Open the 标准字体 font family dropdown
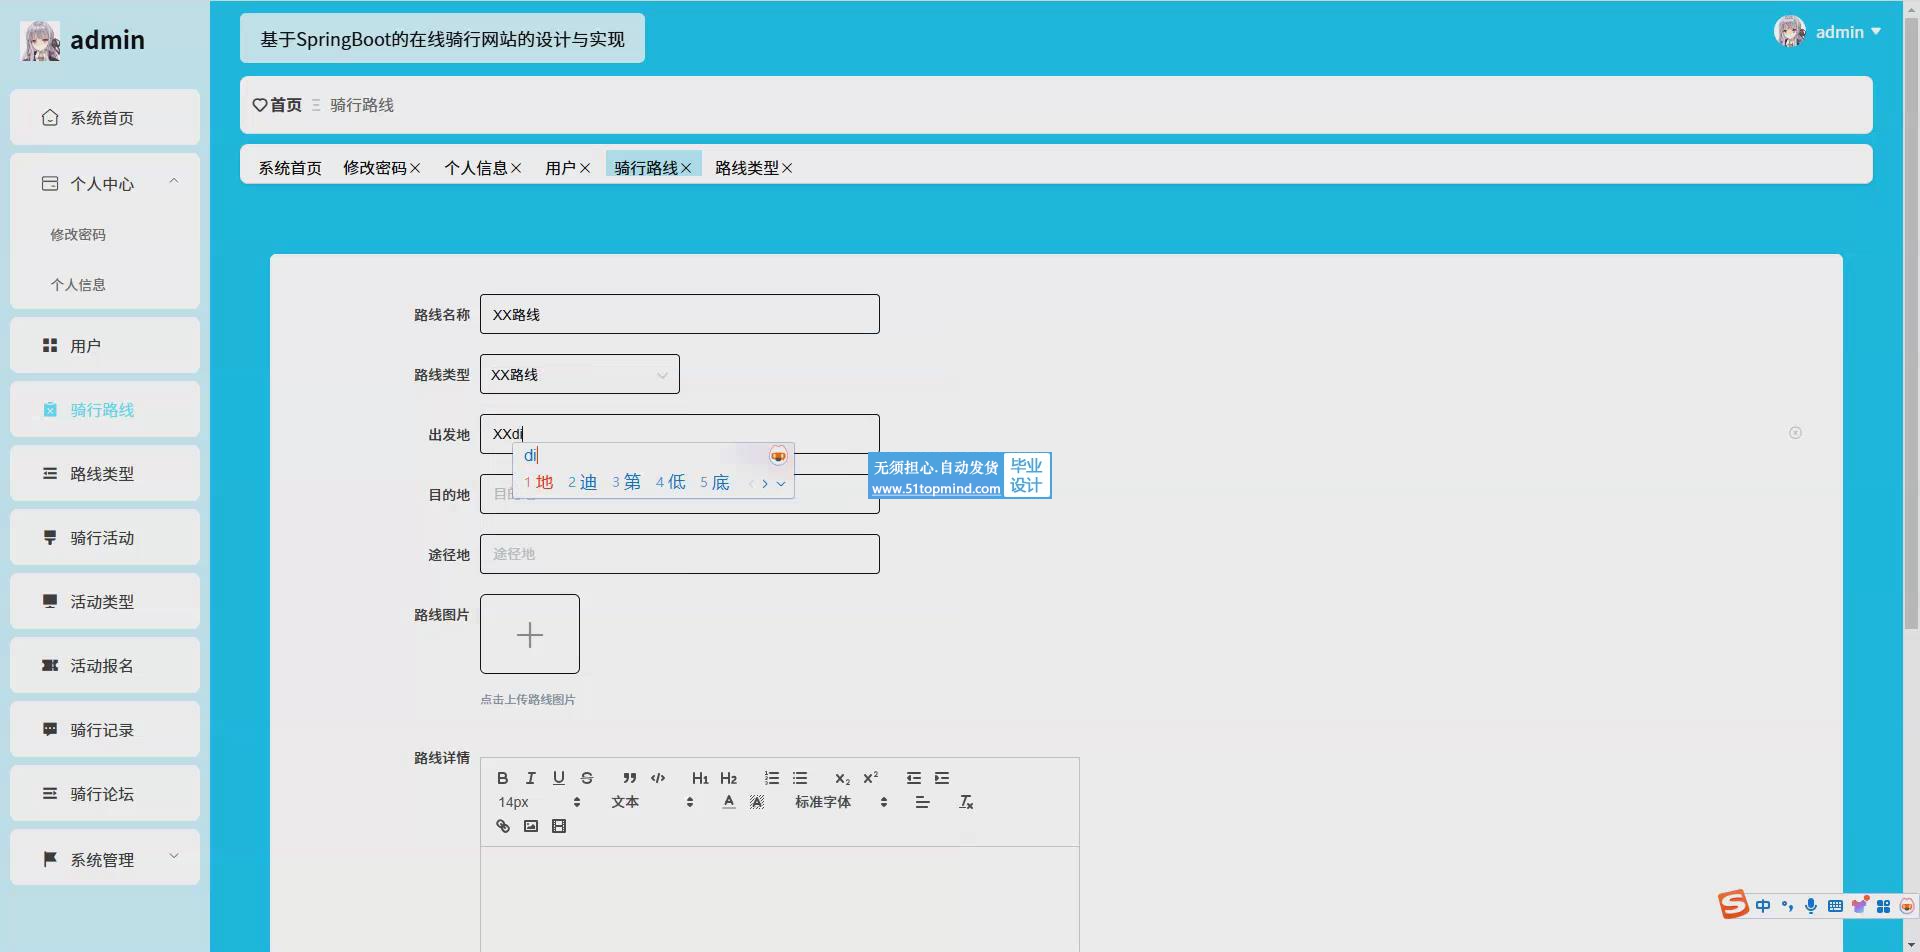This screenshot has height=952, width=1920. (840, 802)
